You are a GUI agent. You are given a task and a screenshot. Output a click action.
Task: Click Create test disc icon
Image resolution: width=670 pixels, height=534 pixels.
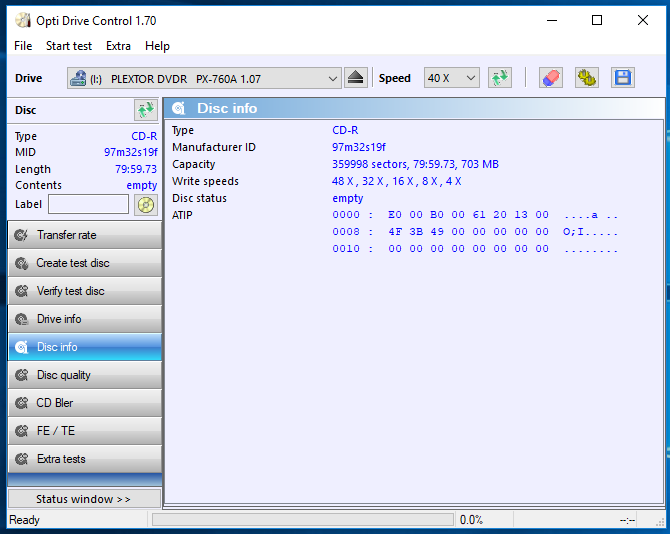(x=21, y=263)
